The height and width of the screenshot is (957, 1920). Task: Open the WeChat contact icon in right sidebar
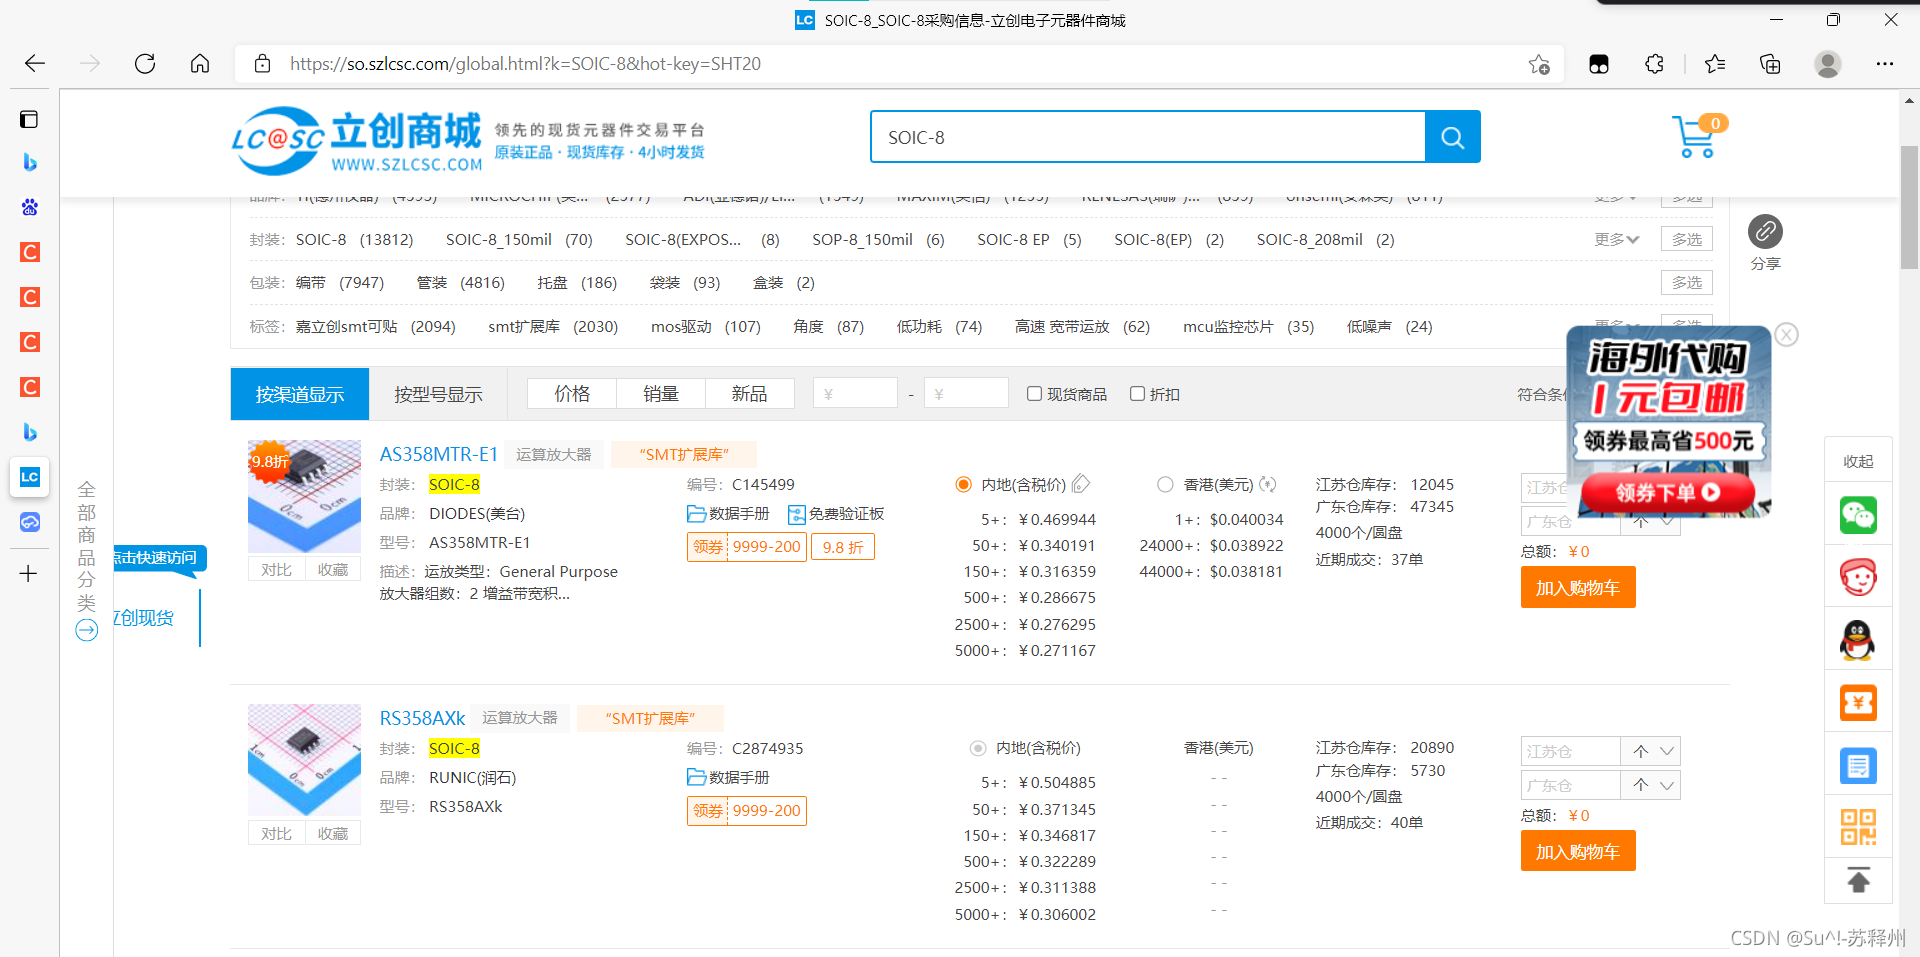tap(1858, 515)
